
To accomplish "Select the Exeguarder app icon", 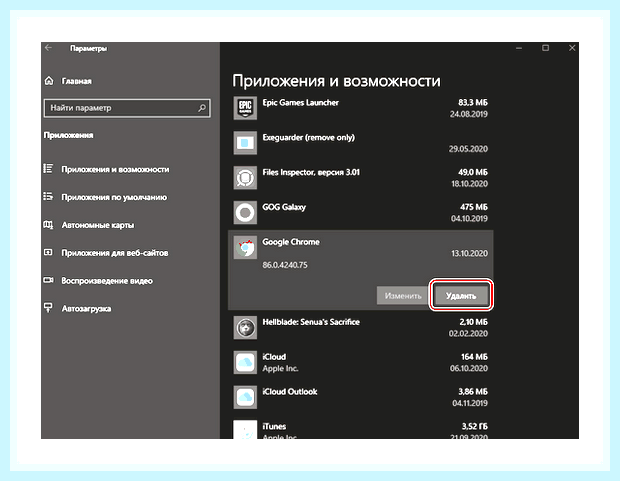I will 245,143.
